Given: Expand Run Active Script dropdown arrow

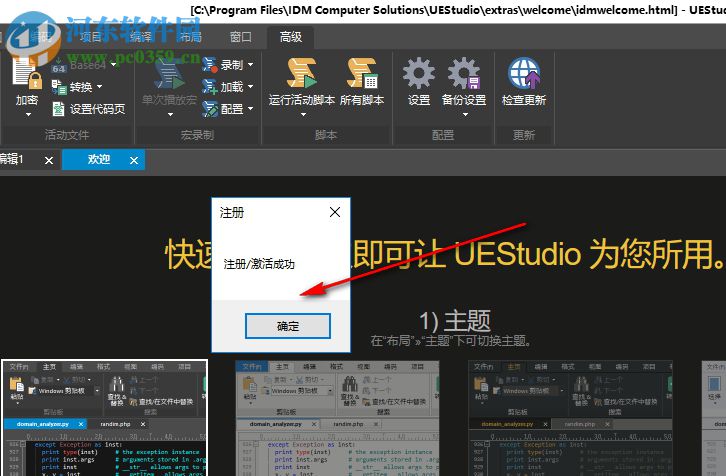Looking at the screenshot, I should [x=303, y=114].
